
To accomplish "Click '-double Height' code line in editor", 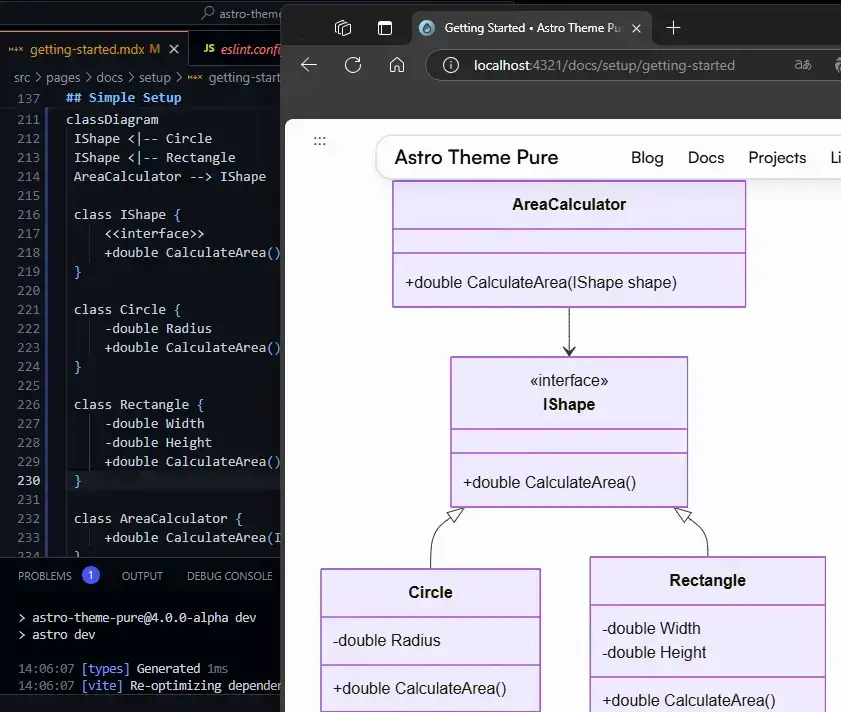I will [158, 443].
